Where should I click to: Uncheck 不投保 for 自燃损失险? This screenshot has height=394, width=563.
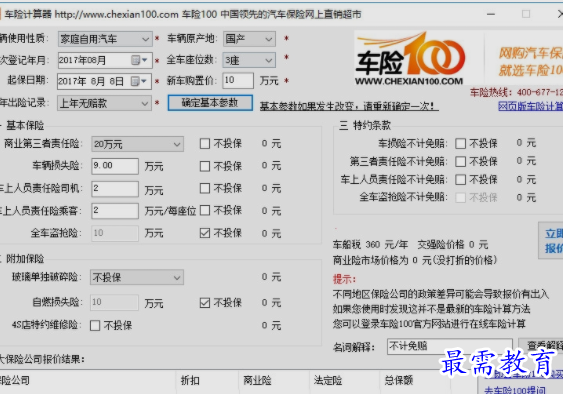(x=205, y=303)
